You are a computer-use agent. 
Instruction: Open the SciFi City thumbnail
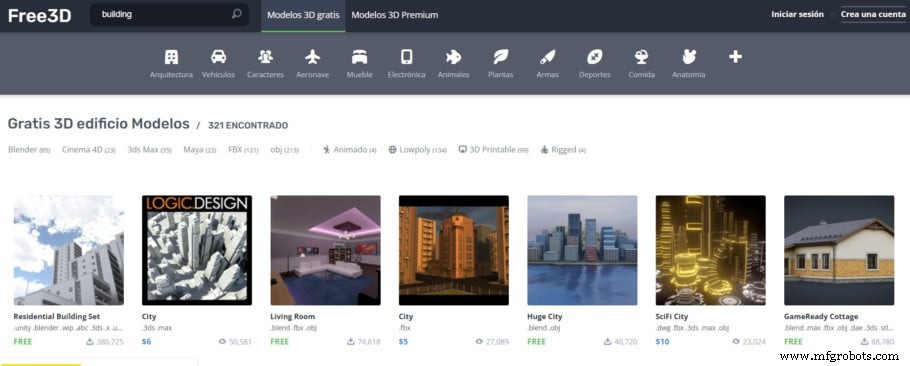click(710, 250)
